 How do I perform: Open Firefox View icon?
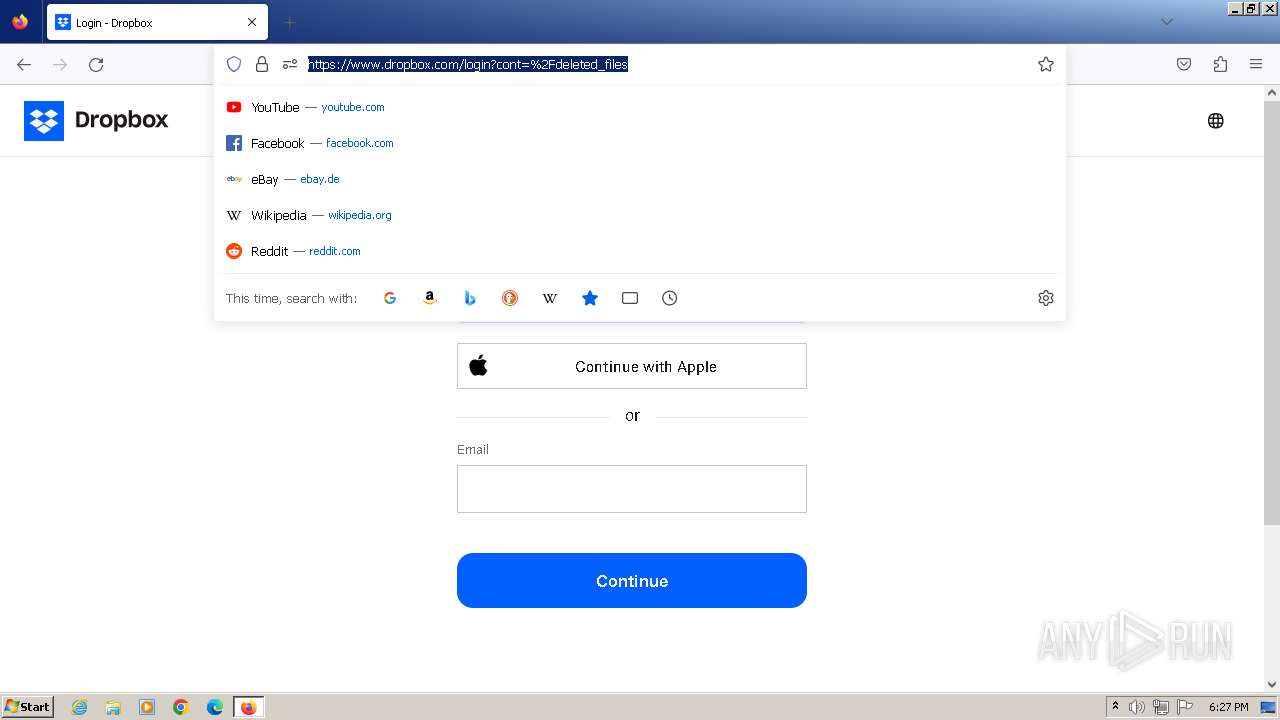20,22
